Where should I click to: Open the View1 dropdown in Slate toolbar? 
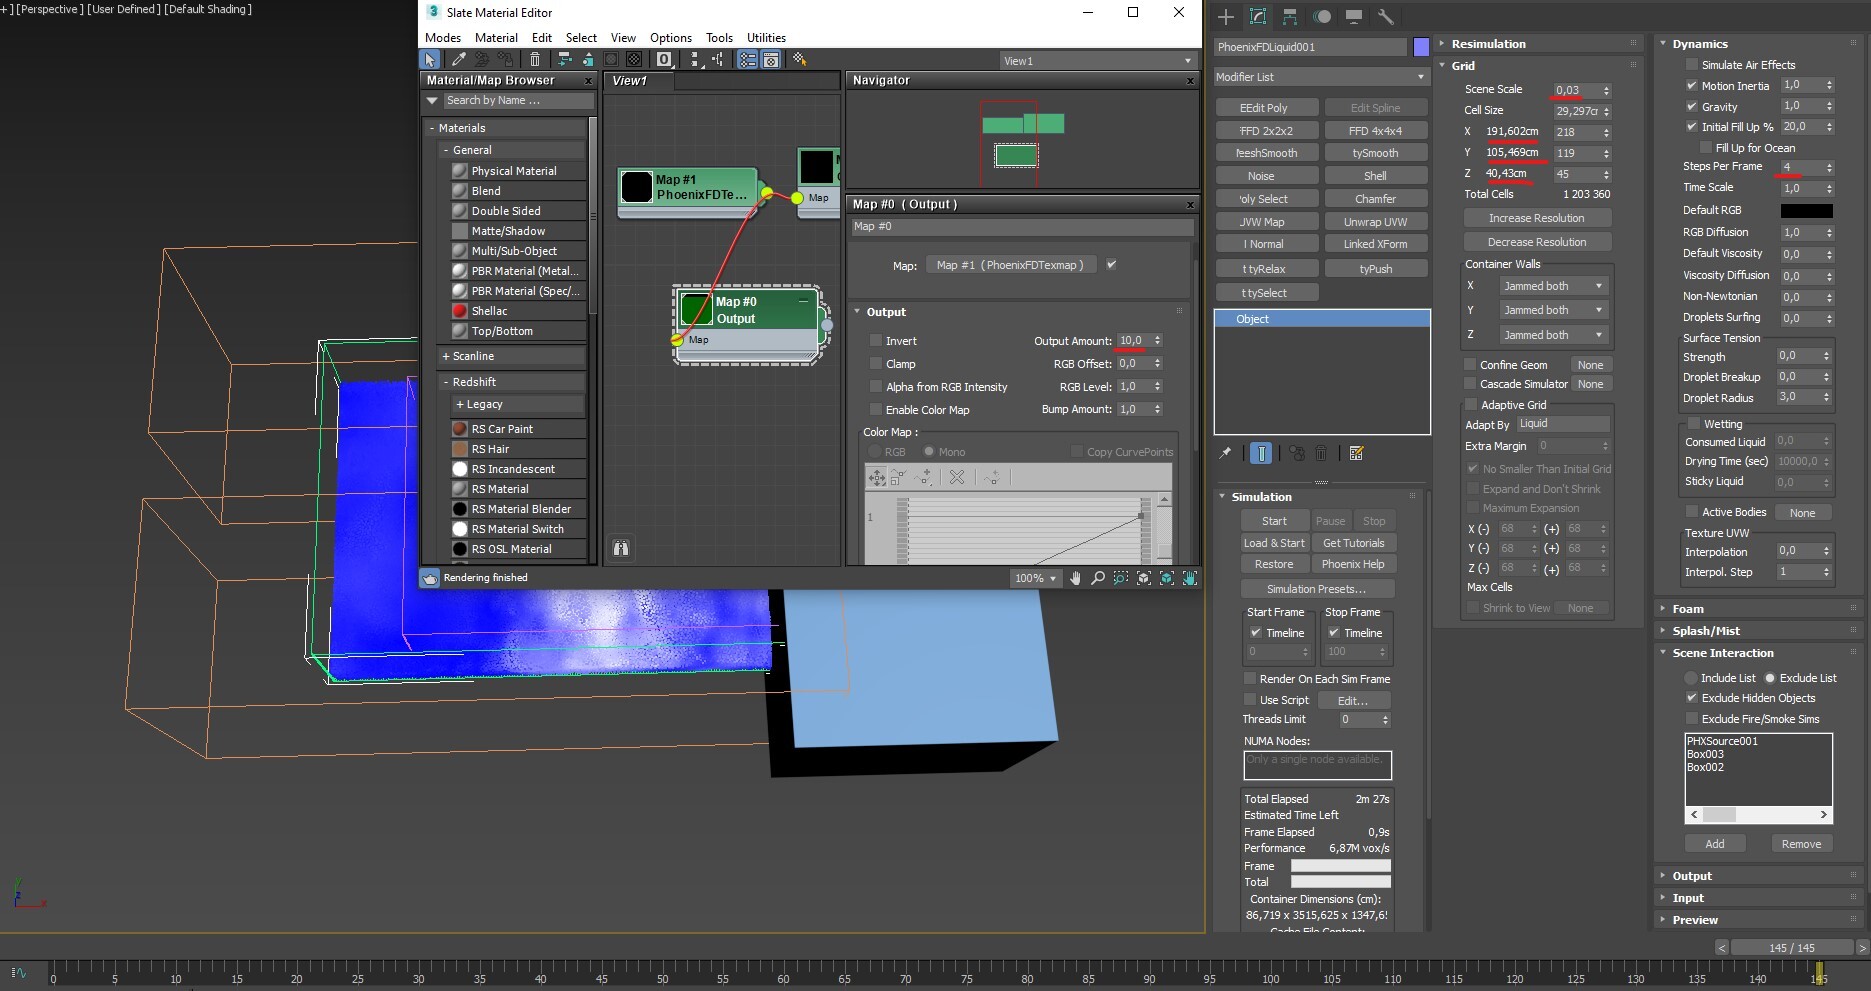[x=1099, y=61]
